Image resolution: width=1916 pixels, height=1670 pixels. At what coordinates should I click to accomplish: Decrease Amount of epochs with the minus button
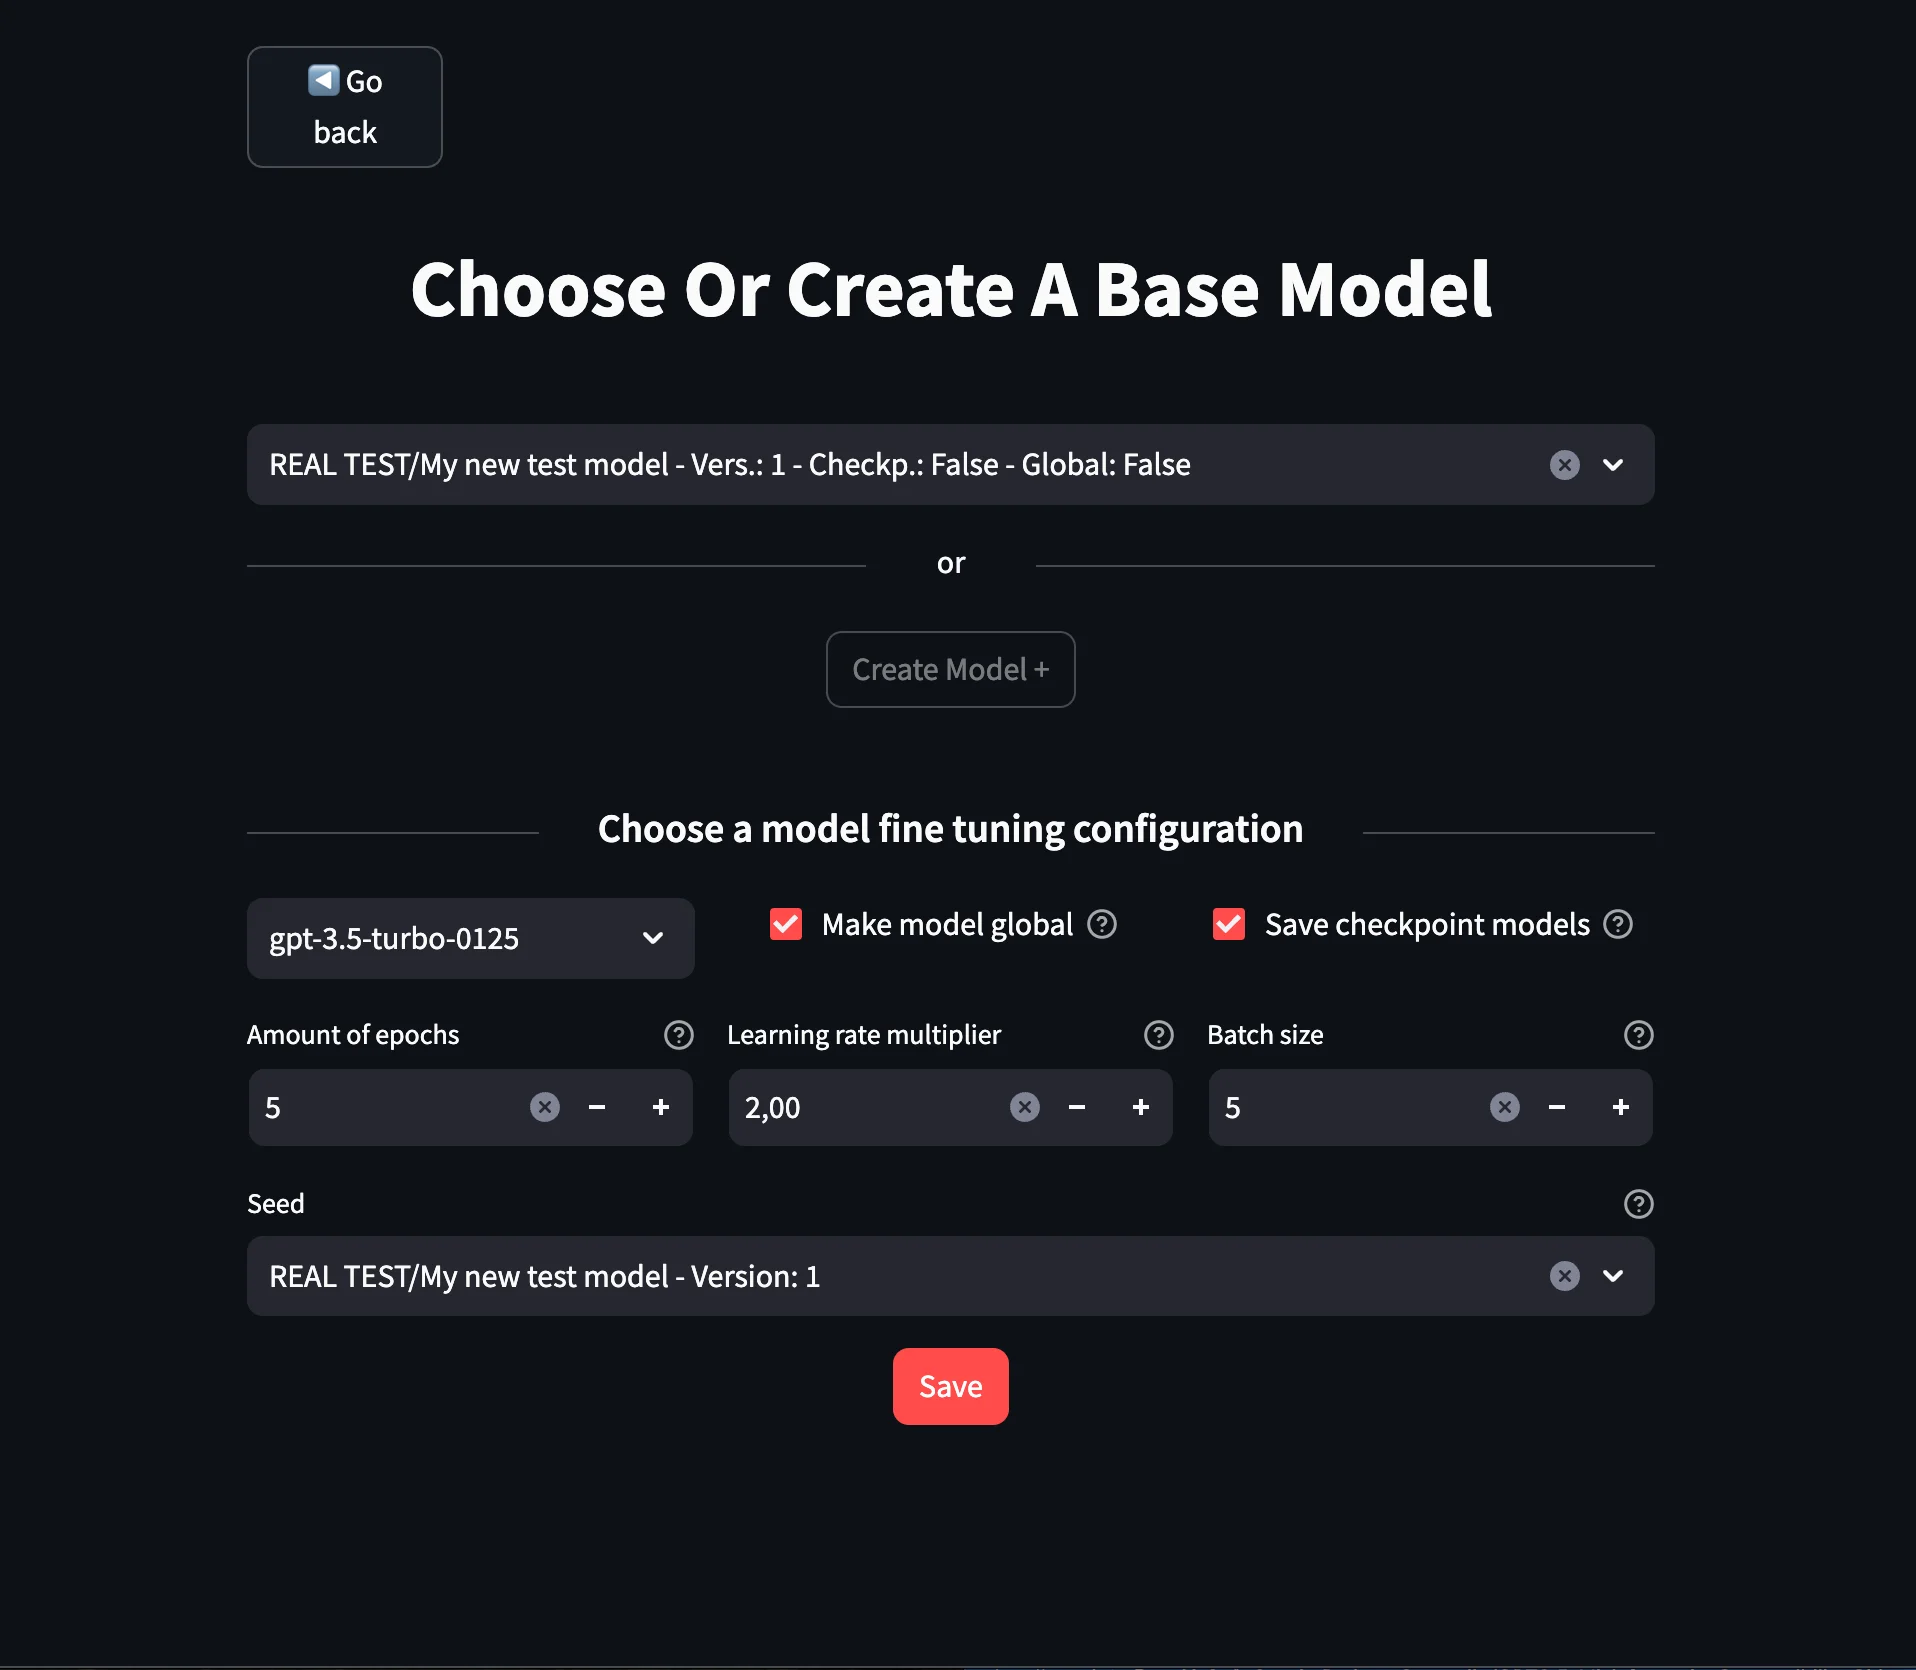pos(596,1107)
